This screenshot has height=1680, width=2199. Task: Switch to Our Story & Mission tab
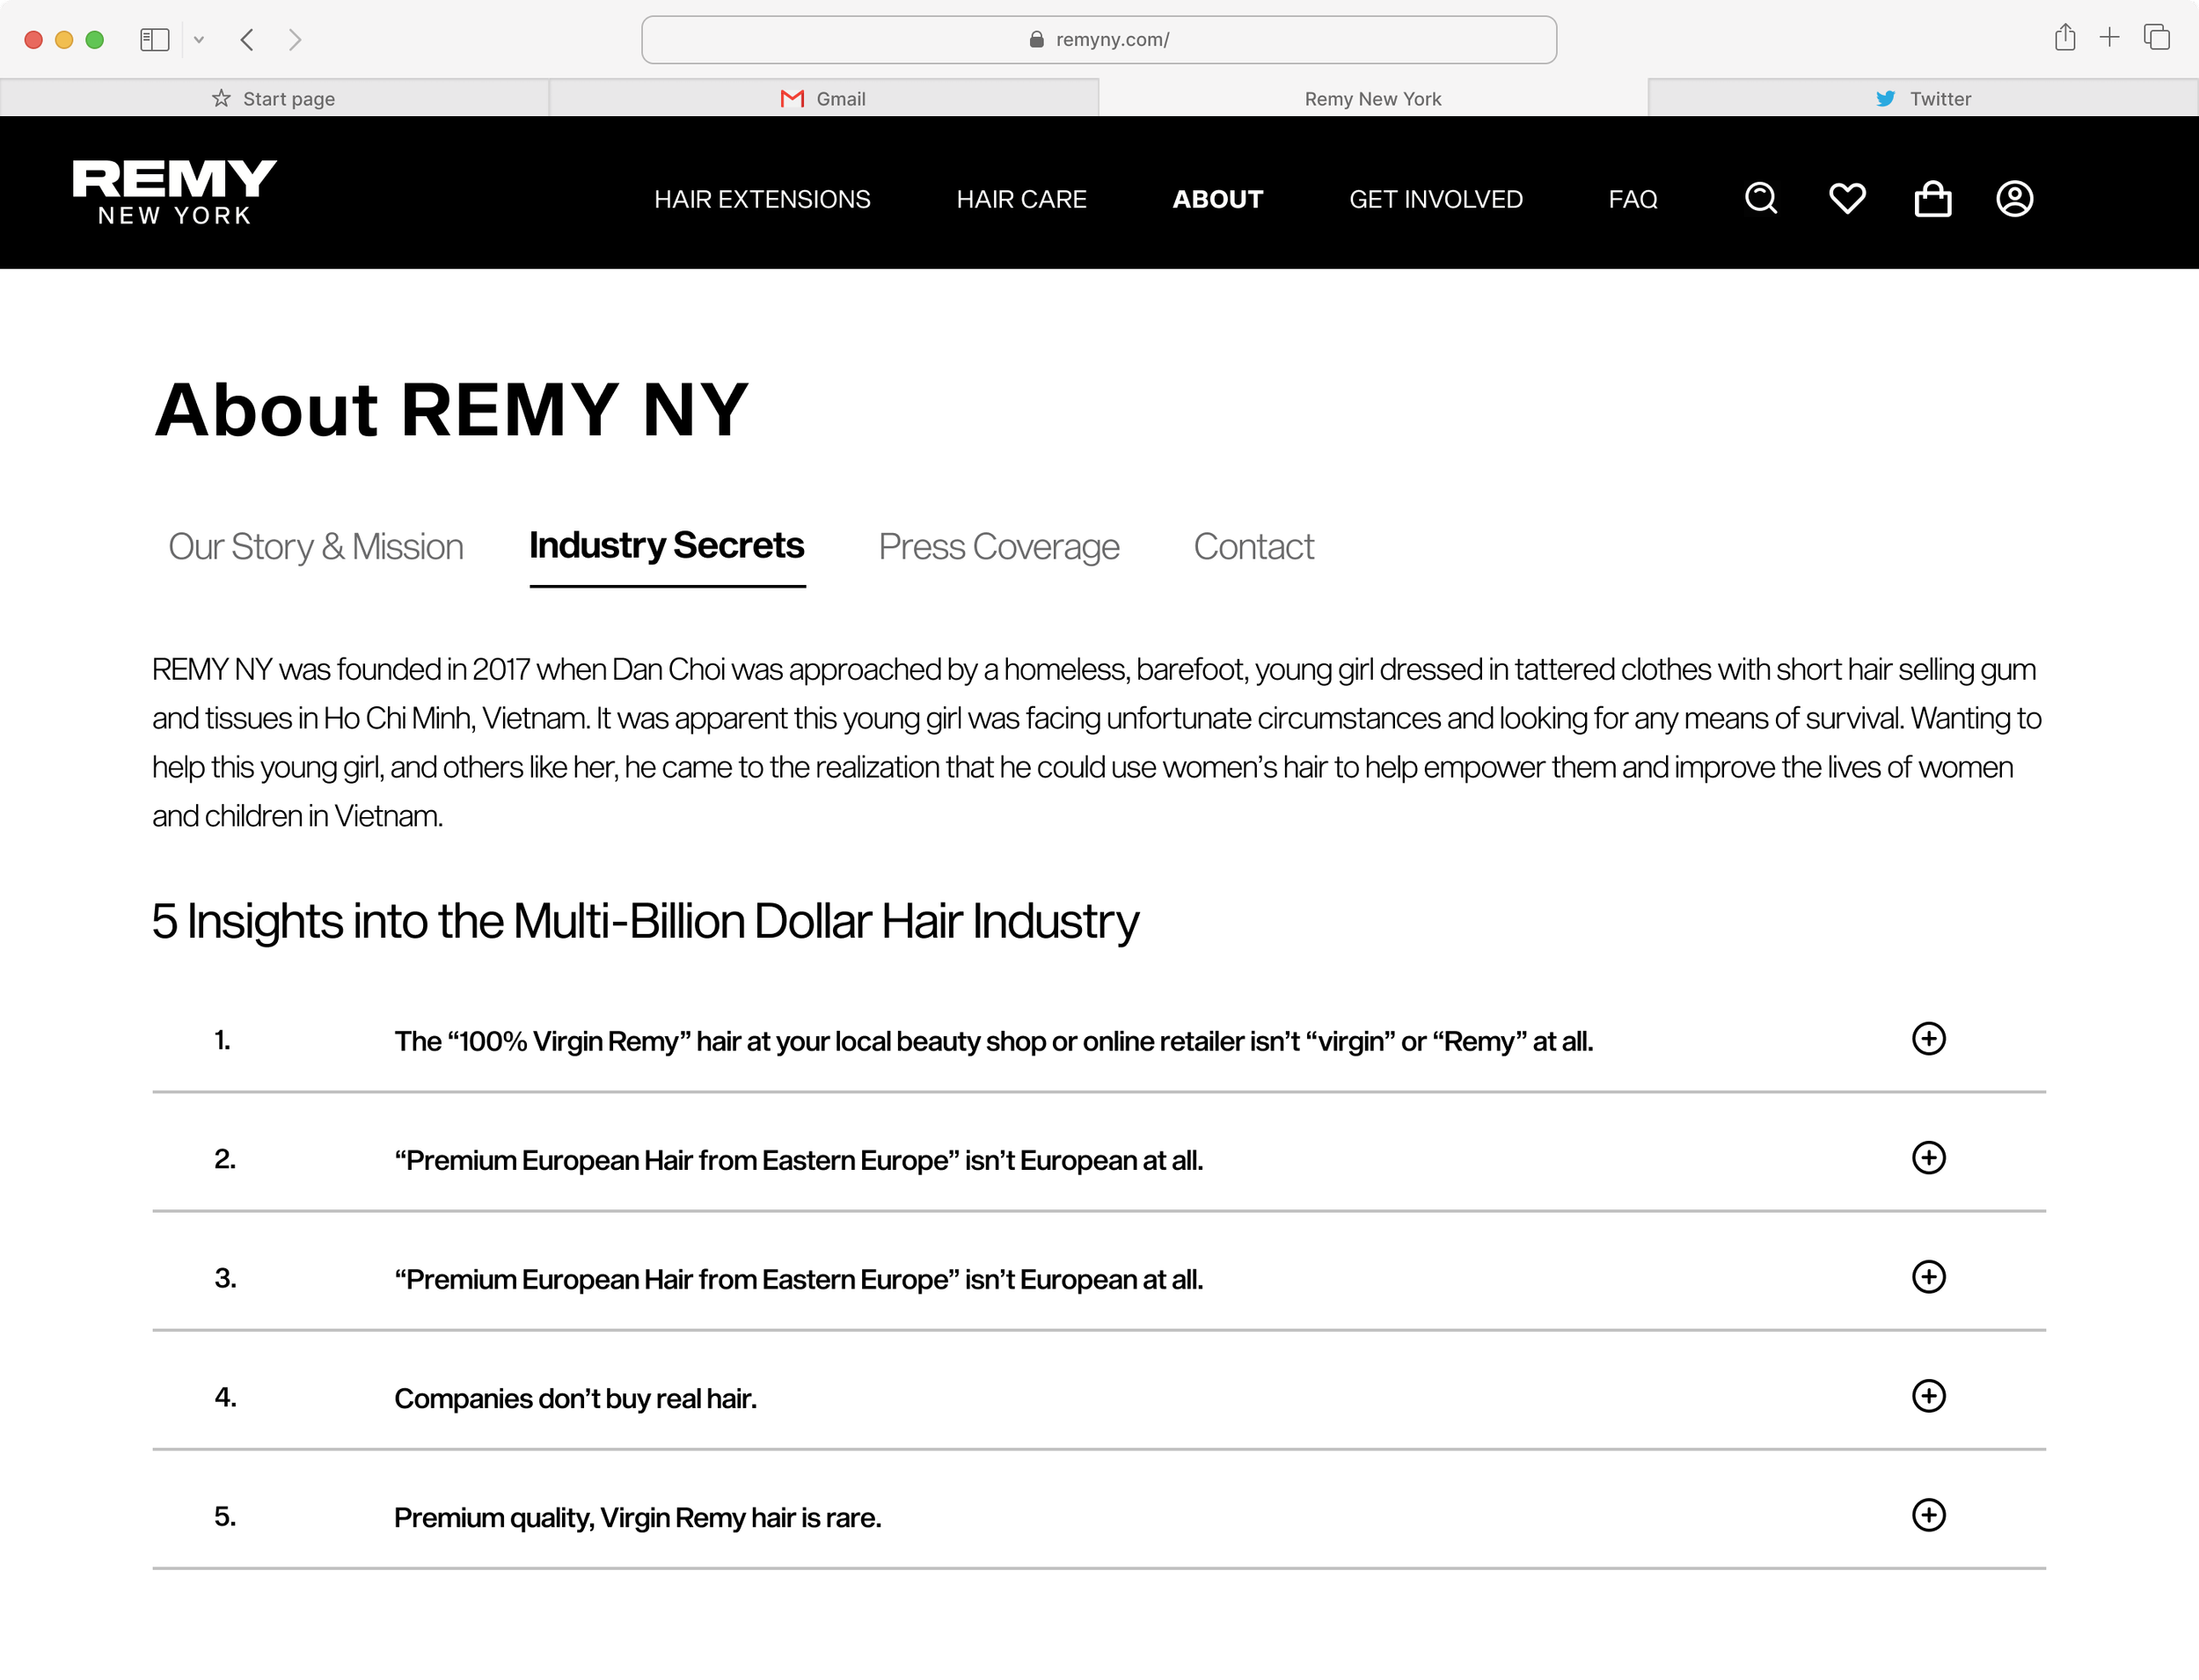tap(315, 546)
